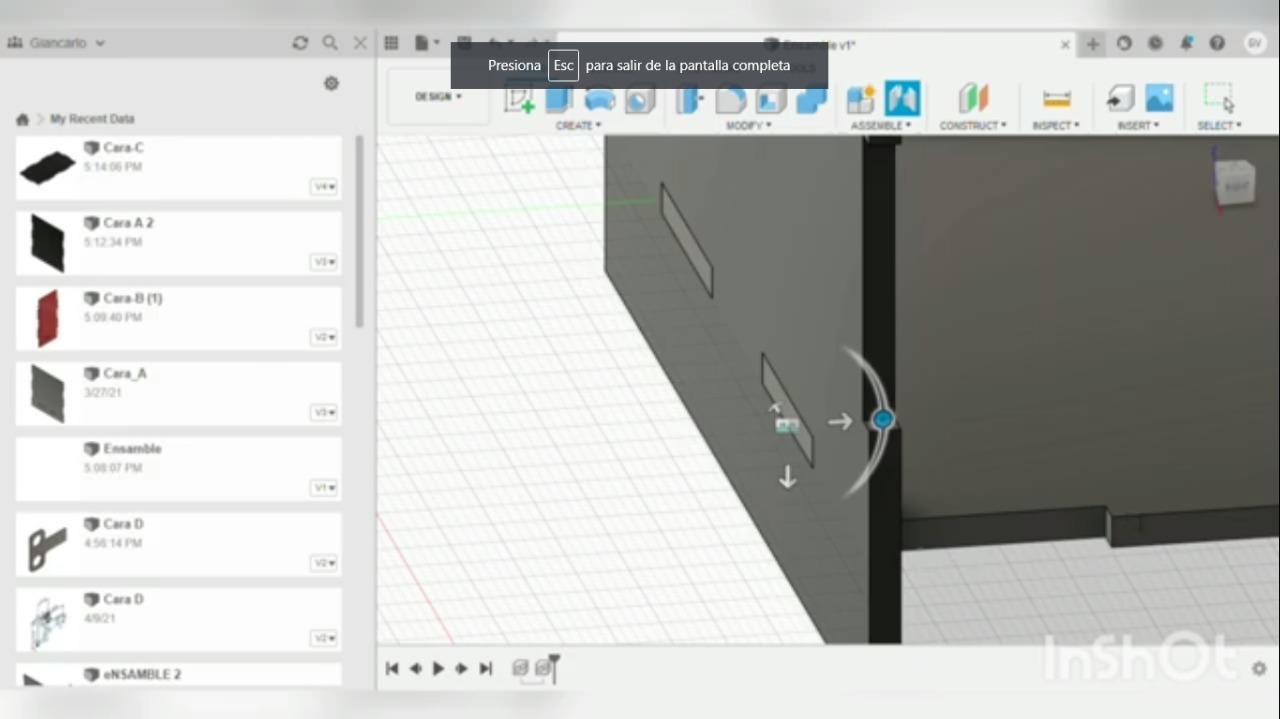Play the timeline
This screenshot has width=1280, height=719.
point(438,669)
